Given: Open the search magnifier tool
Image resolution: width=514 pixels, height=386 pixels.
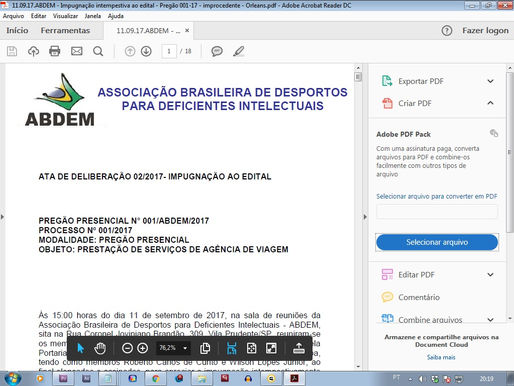Looking at the screenshot, I should click(x=98, y=51).
